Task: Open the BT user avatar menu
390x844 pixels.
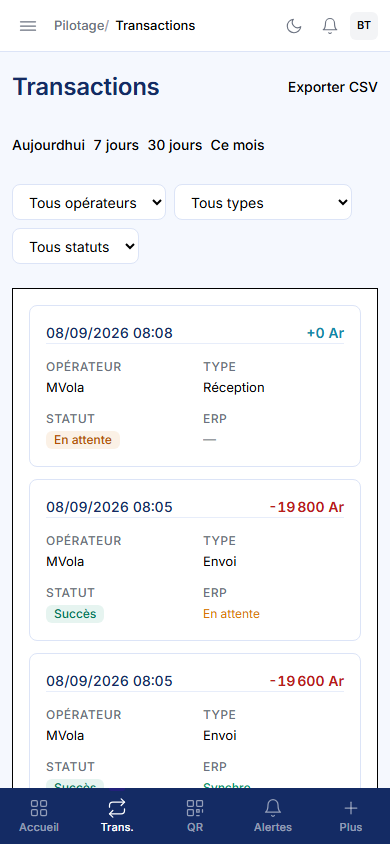Action: coord(364,26)
